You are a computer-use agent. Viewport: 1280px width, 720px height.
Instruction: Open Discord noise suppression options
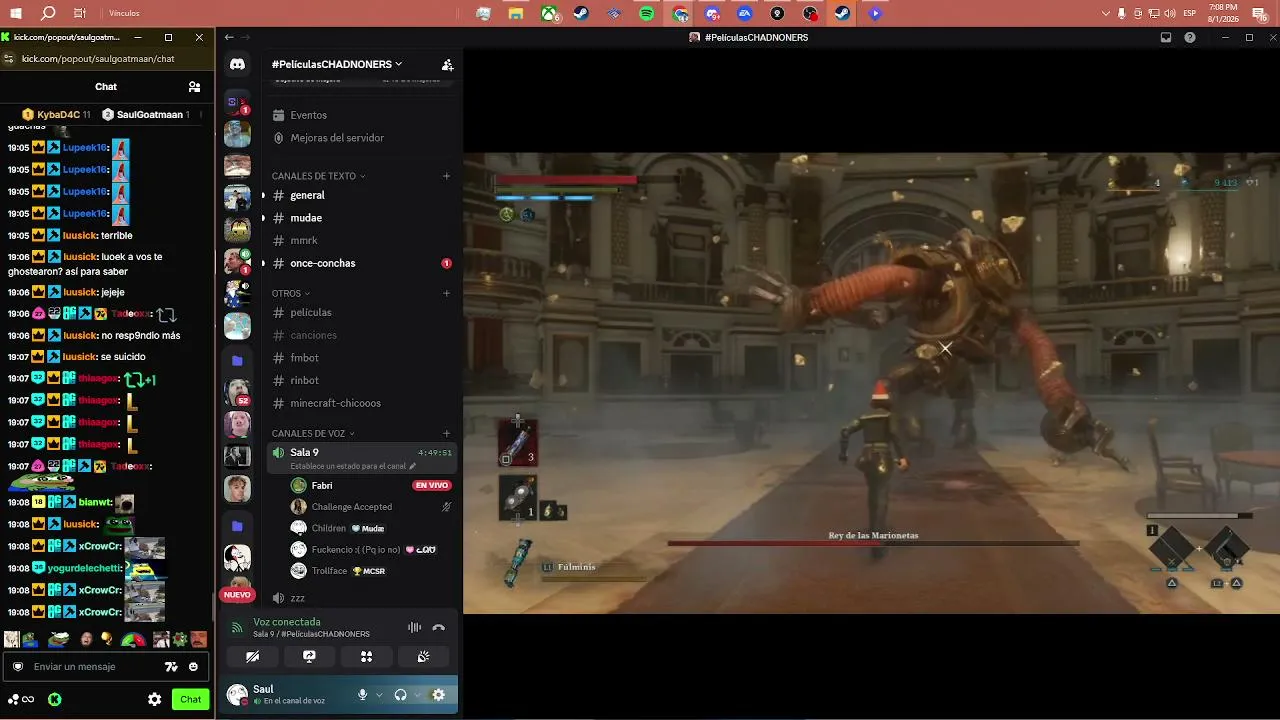(414, 628)
